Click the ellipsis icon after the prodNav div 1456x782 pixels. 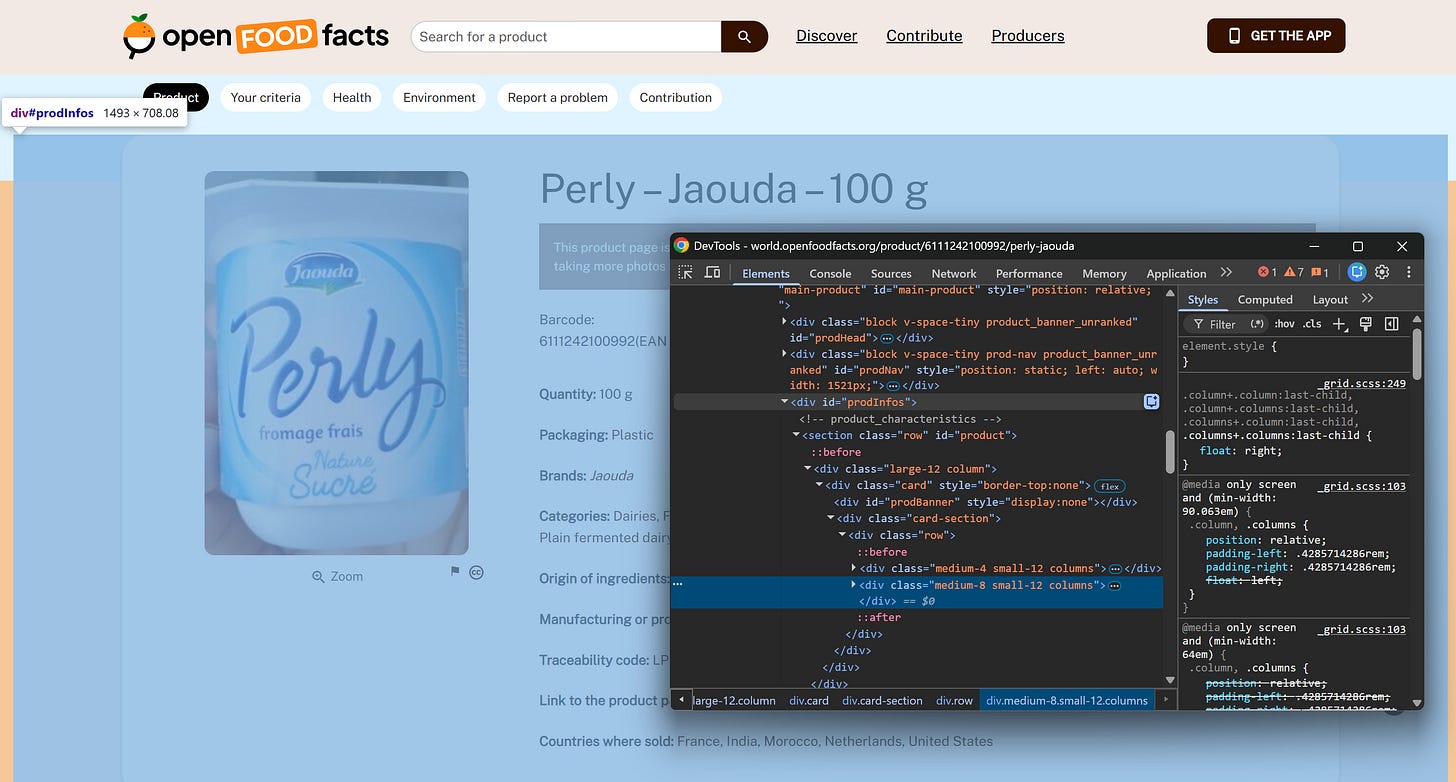point(893,386)
